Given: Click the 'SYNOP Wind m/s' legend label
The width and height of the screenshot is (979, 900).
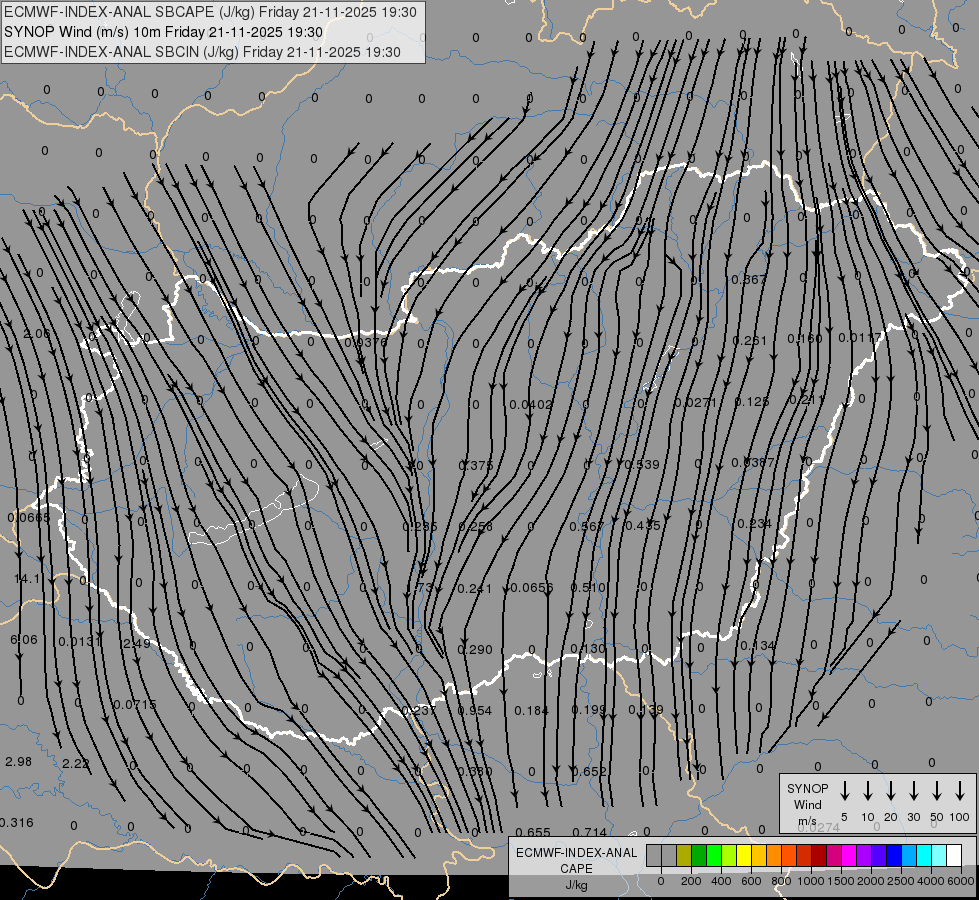Looking at the screenshot, I should pos(807,804).
